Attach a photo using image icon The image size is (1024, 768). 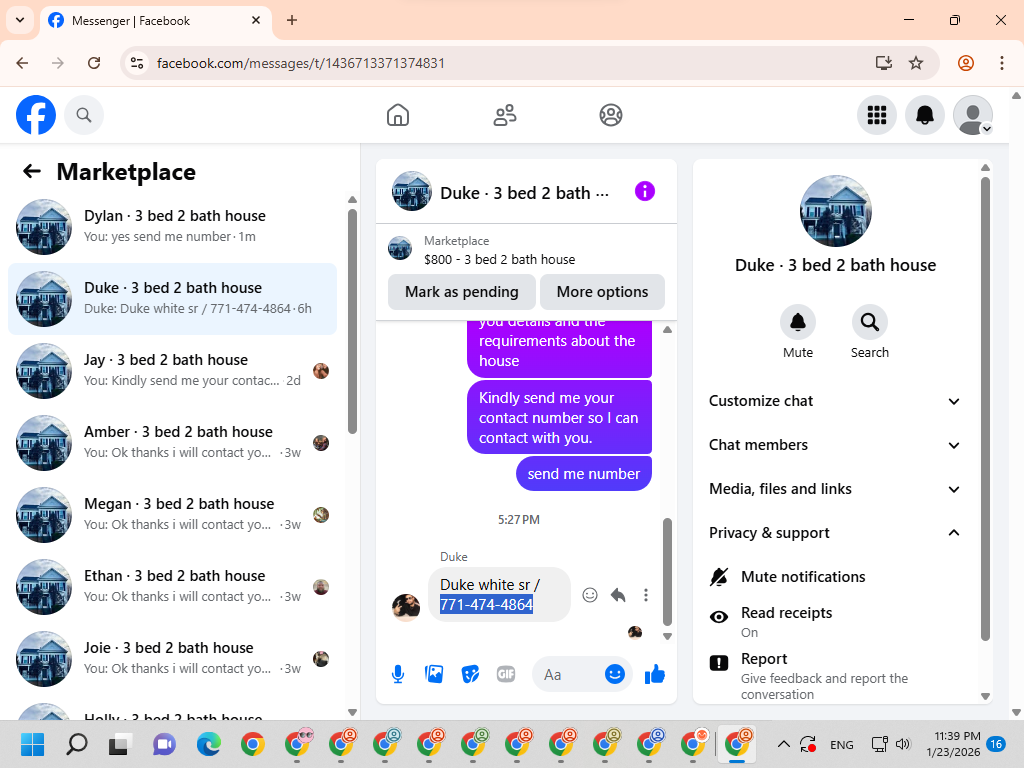click(434, 674)
